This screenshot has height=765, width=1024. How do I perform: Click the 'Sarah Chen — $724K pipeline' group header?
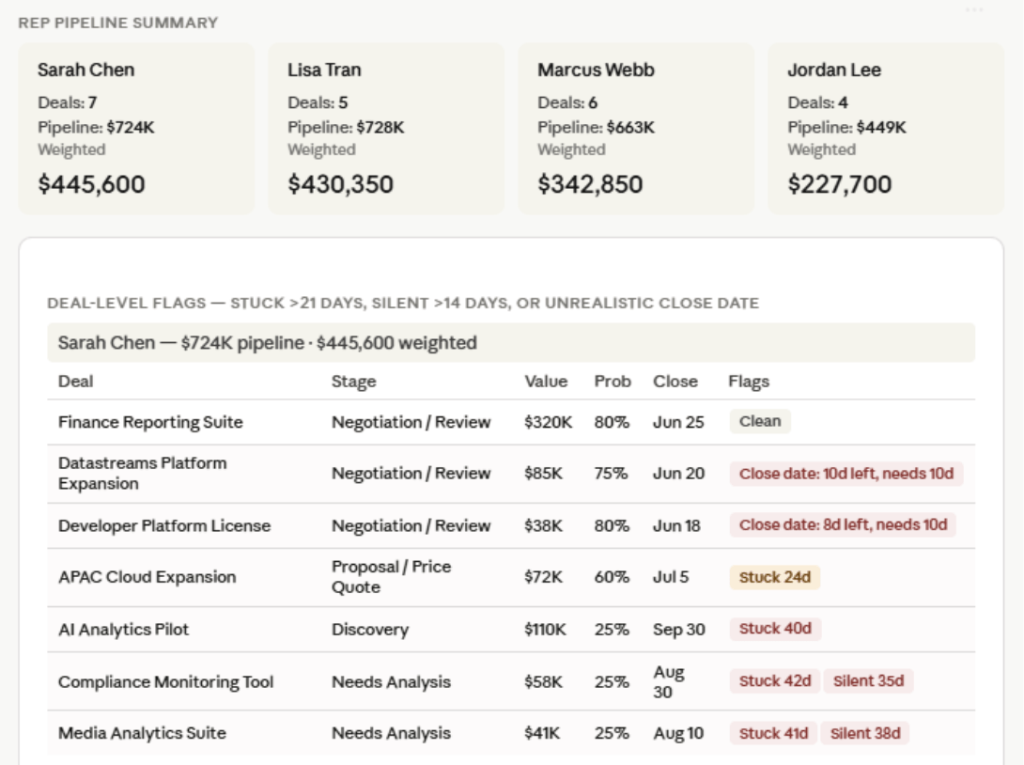point(511,342)
